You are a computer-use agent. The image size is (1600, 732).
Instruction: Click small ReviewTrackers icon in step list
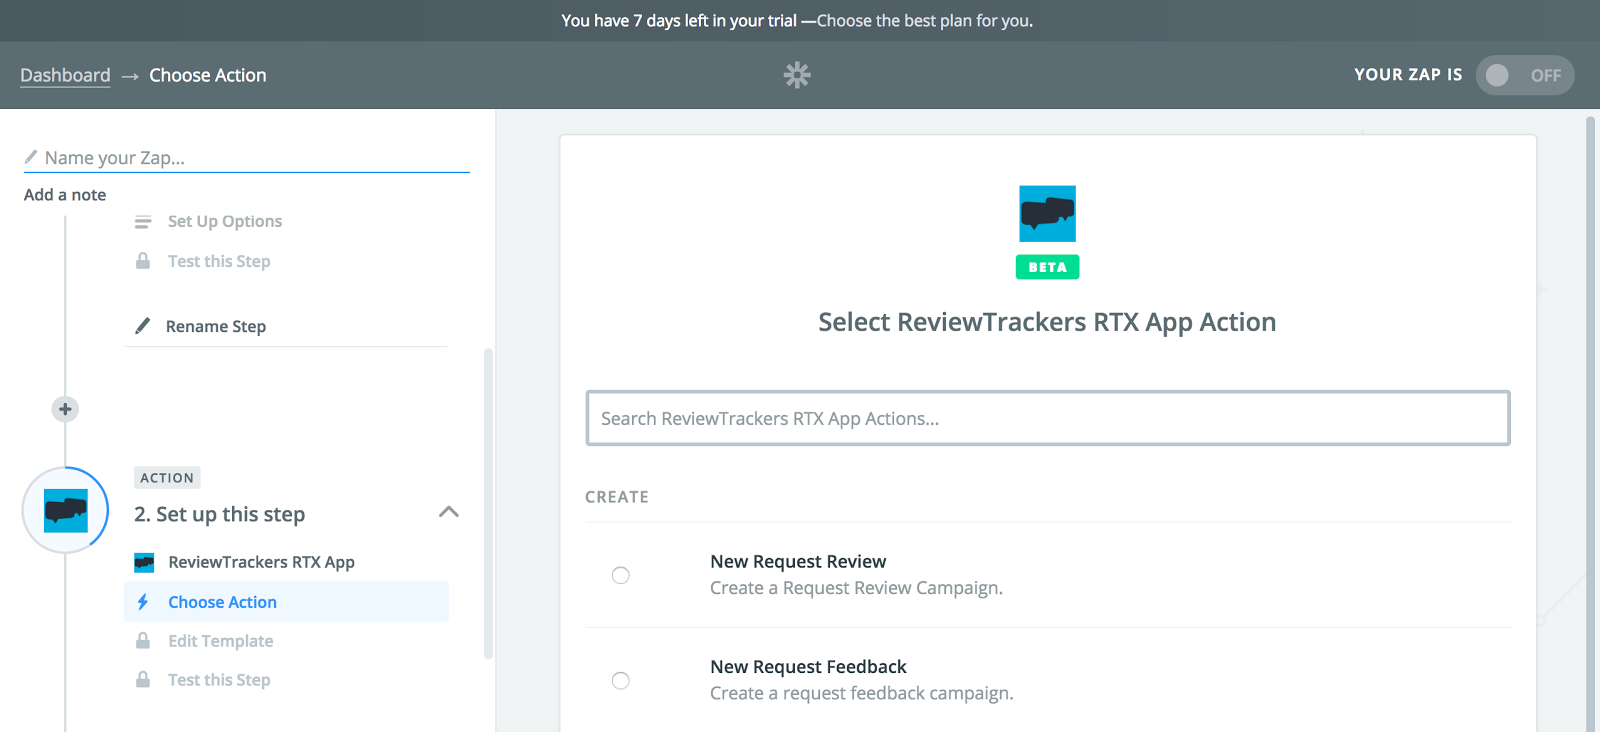click(x=144, y=563)
